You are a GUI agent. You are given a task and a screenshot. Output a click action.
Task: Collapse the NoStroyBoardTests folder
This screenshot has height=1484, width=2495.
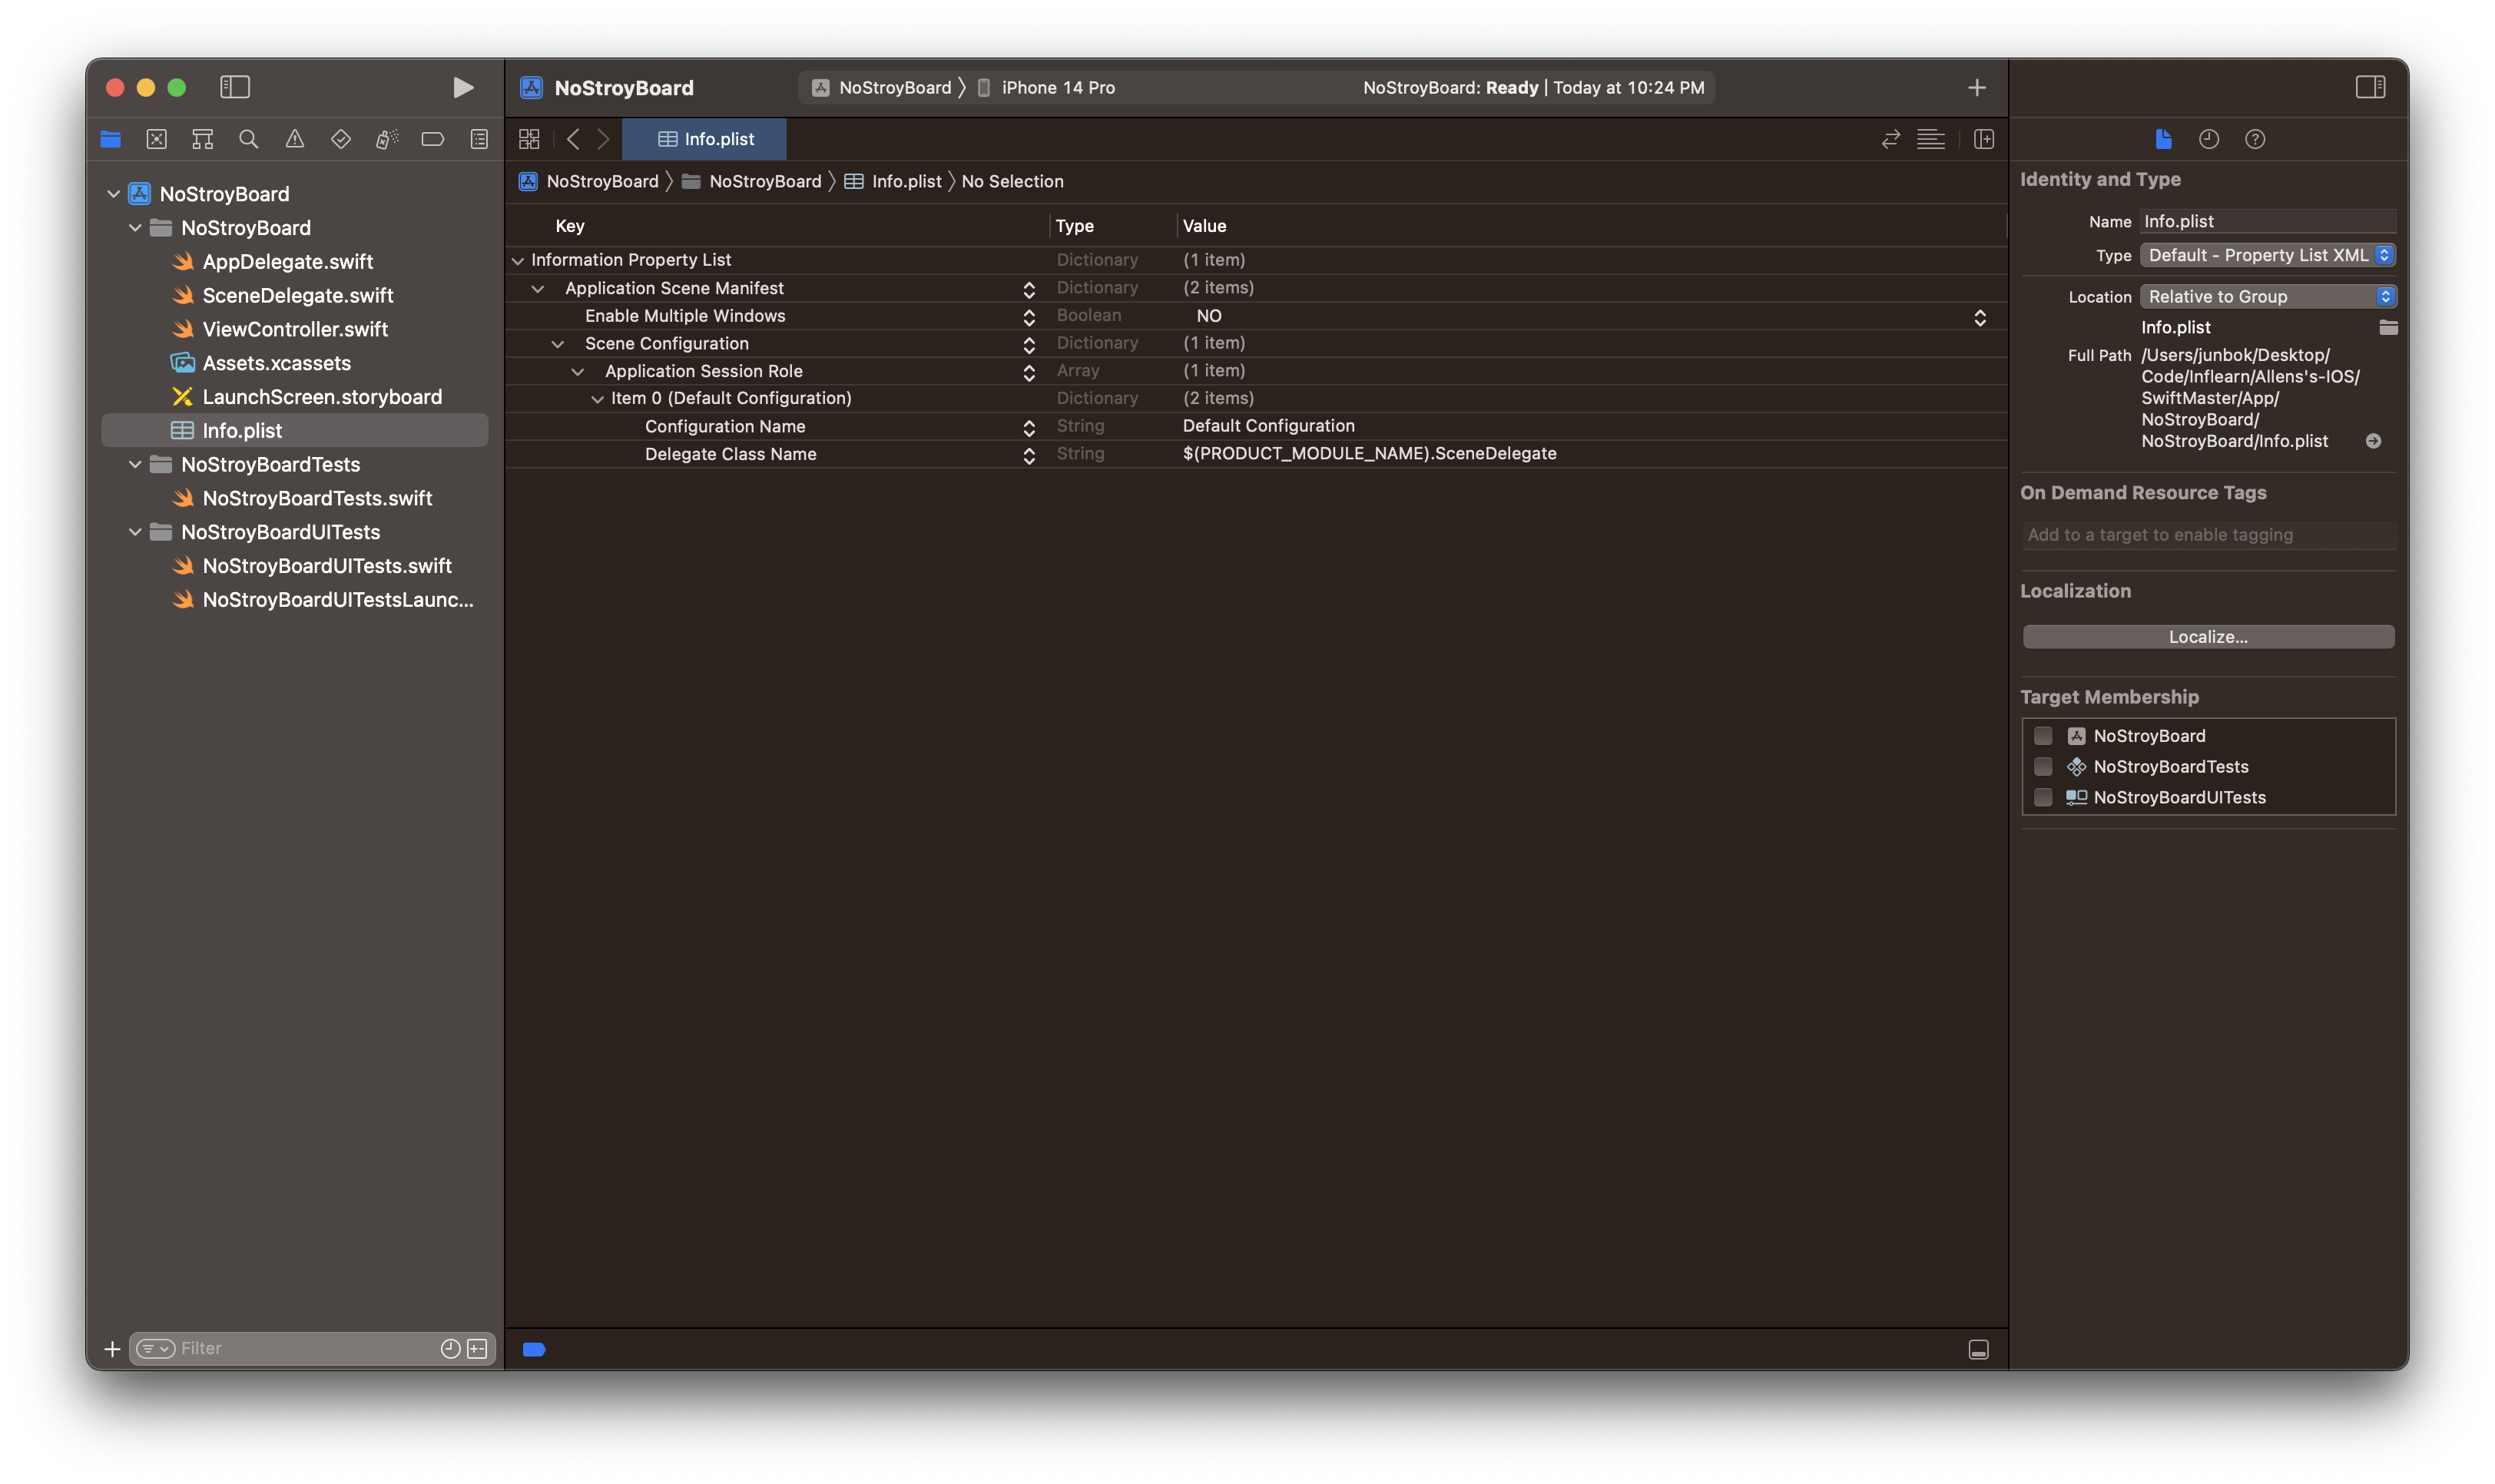135,465
